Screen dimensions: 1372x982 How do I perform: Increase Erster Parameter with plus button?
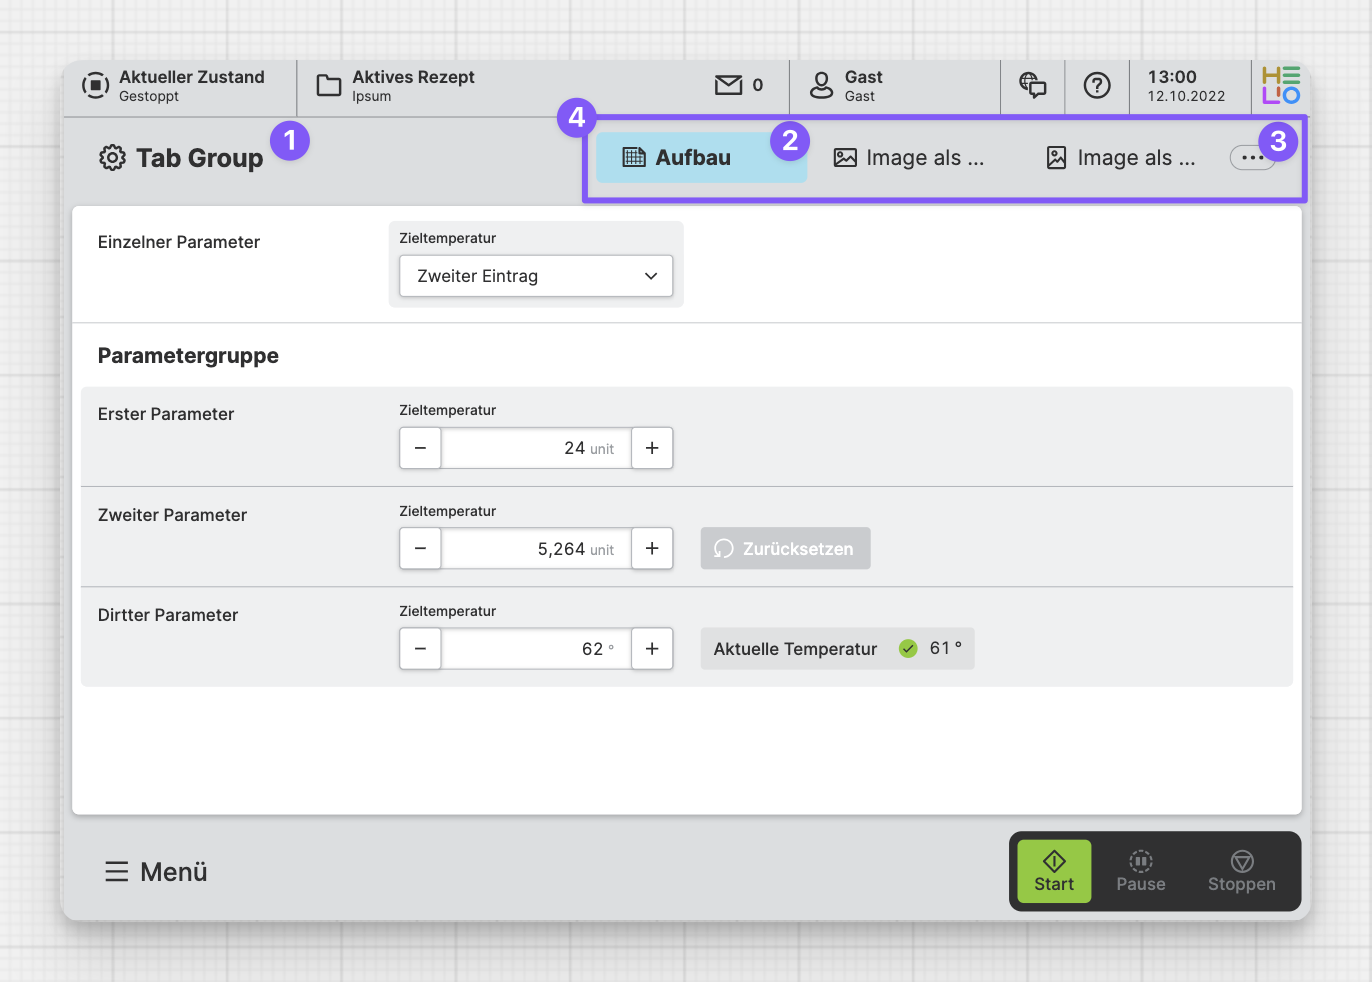pos(652,448)
